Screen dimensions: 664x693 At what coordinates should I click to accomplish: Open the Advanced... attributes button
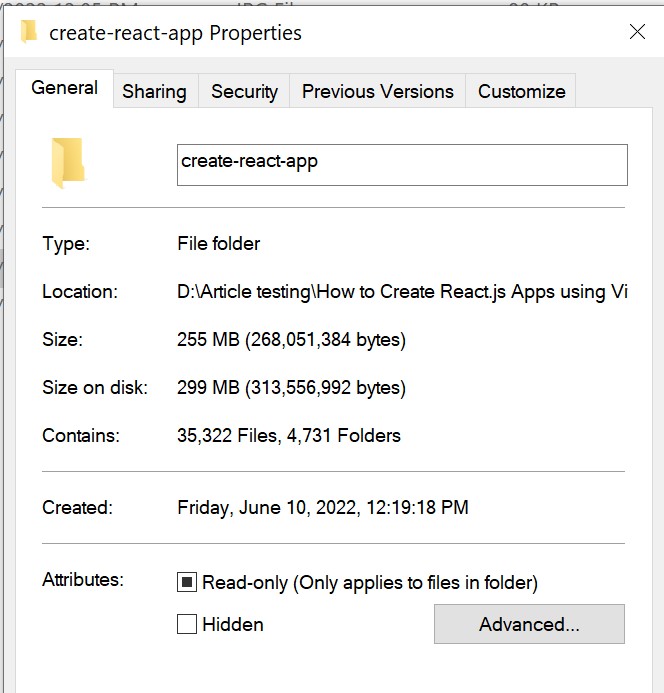[x=529, y=624]
